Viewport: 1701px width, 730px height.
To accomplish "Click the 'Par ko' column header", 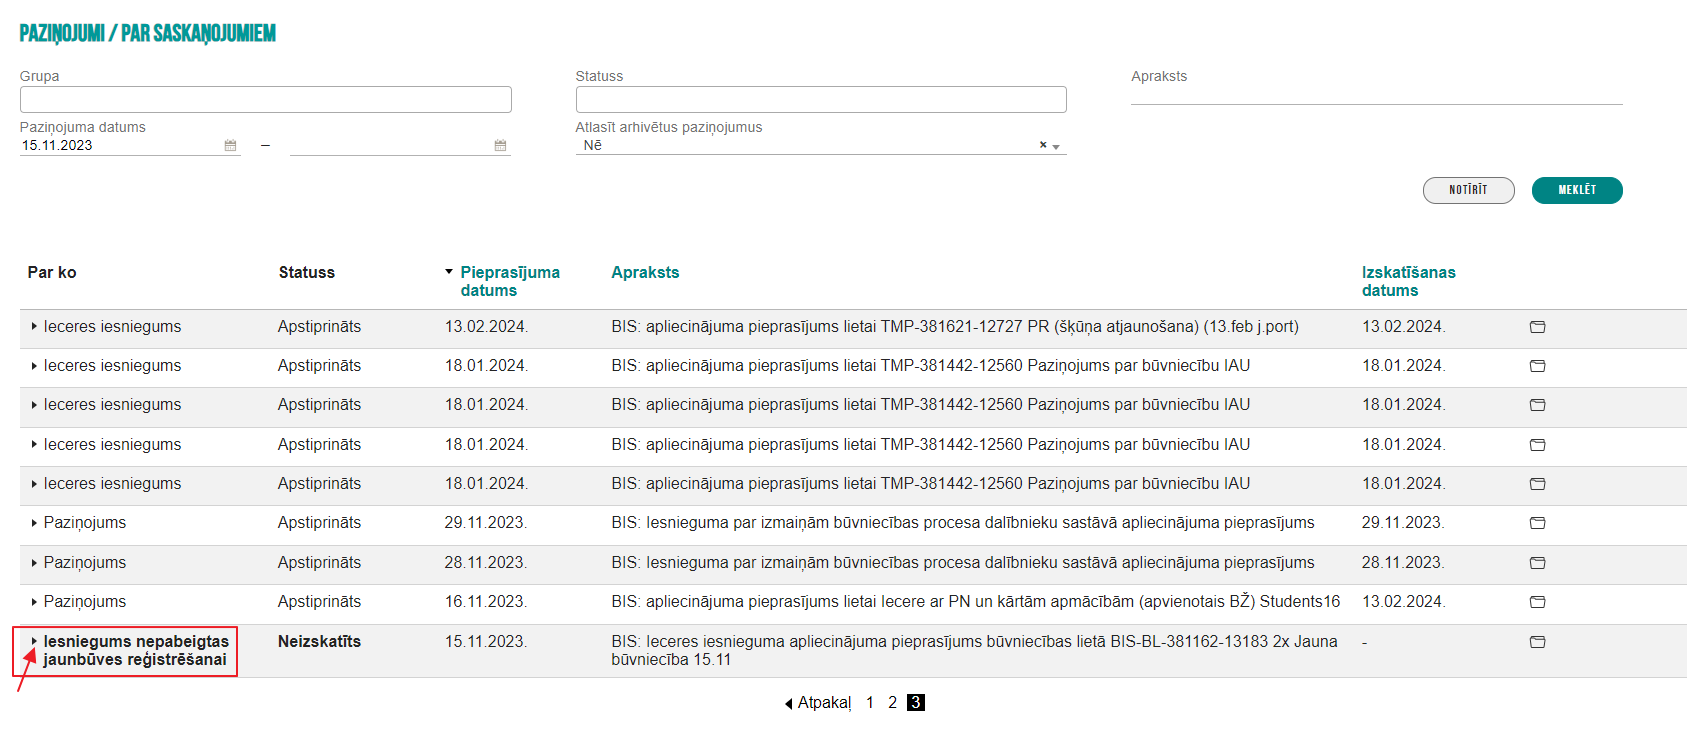I will (x=52, y=272).
